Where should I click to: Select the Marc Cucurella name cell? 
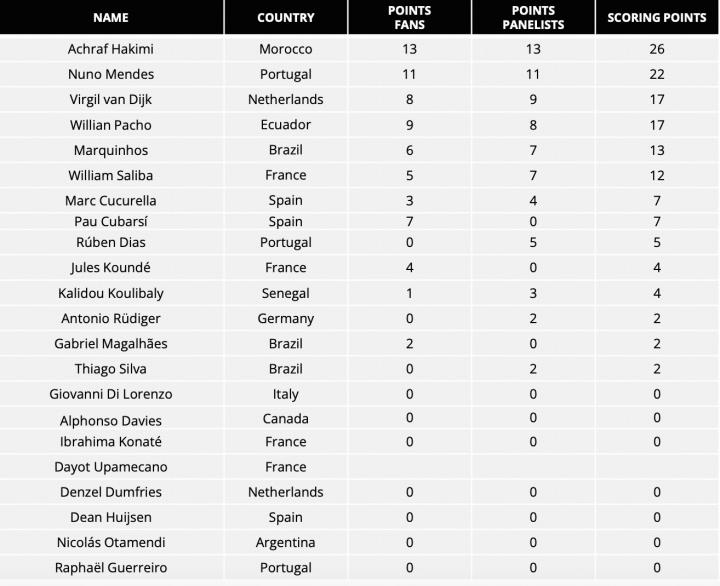[x=111, y=200]
